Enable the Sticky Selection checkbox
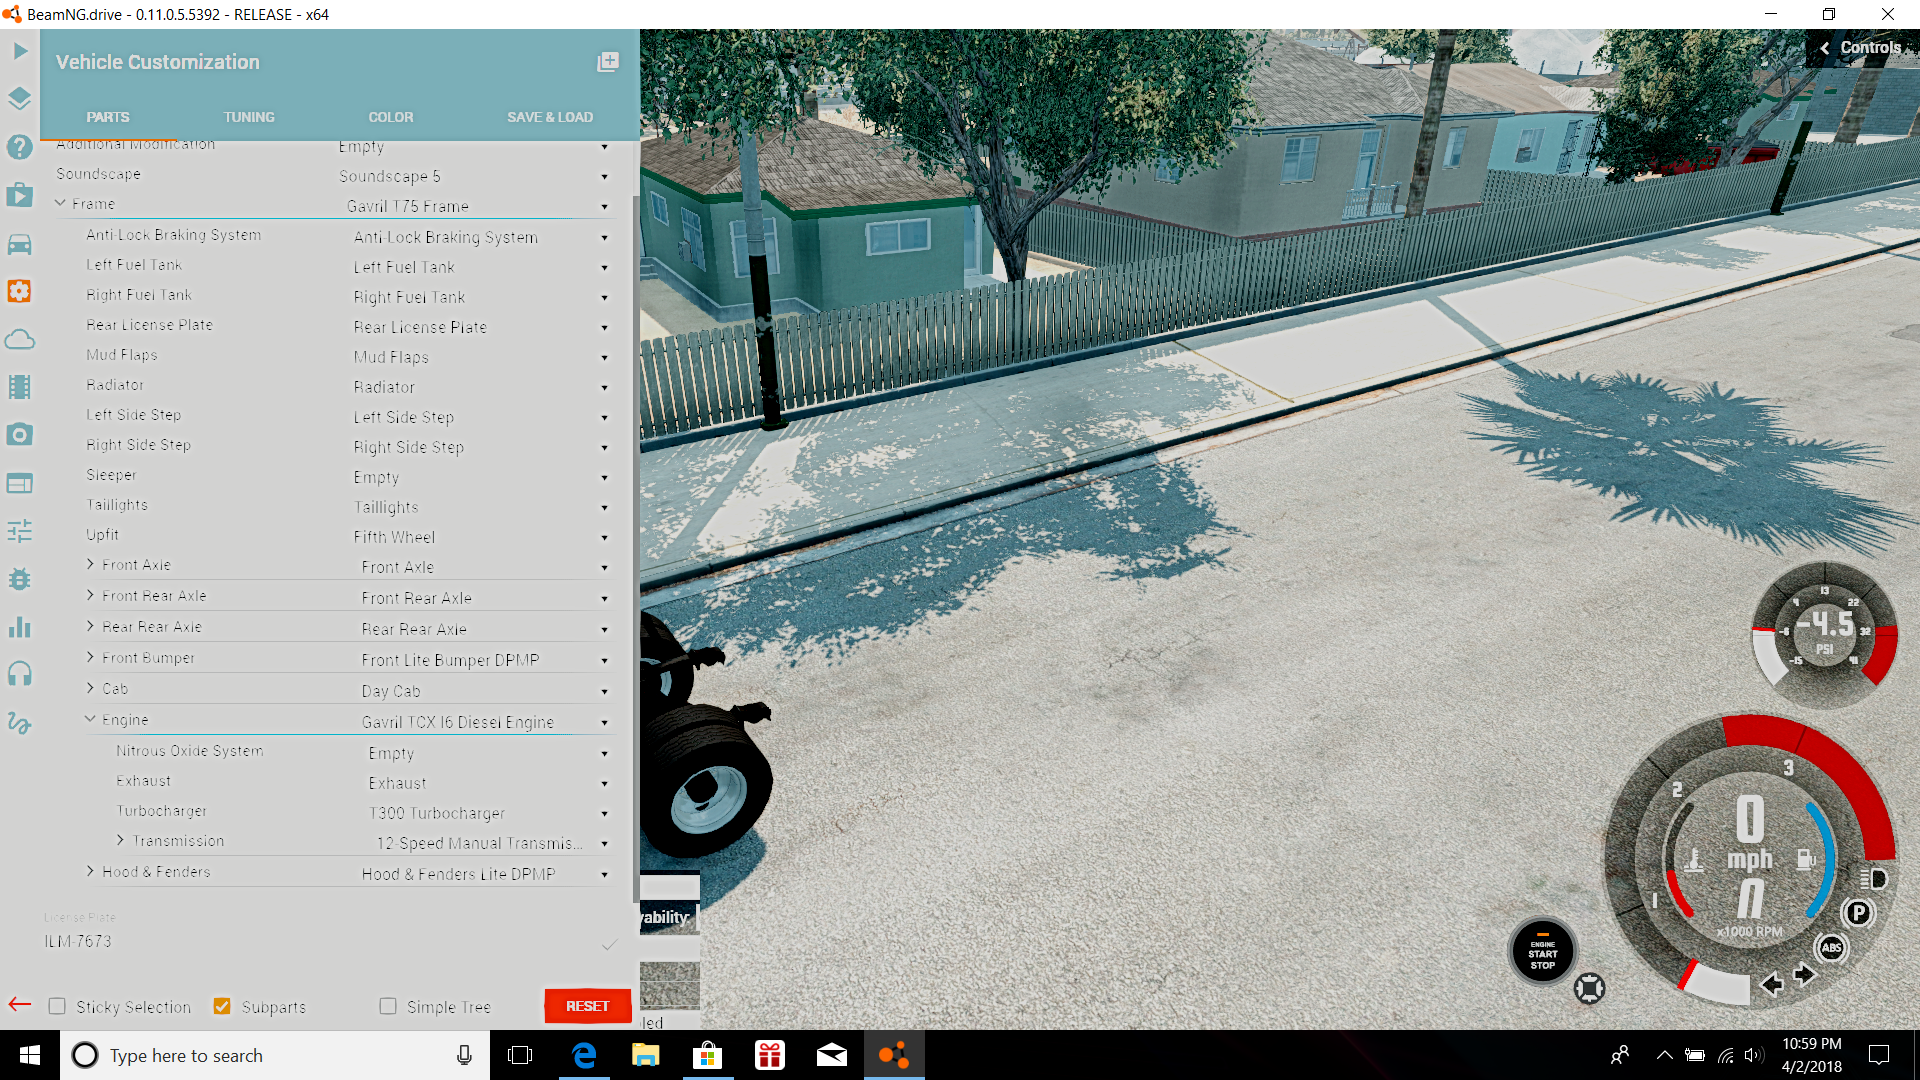This screenshot has height=1080, width=1920. click(57, 1006)
